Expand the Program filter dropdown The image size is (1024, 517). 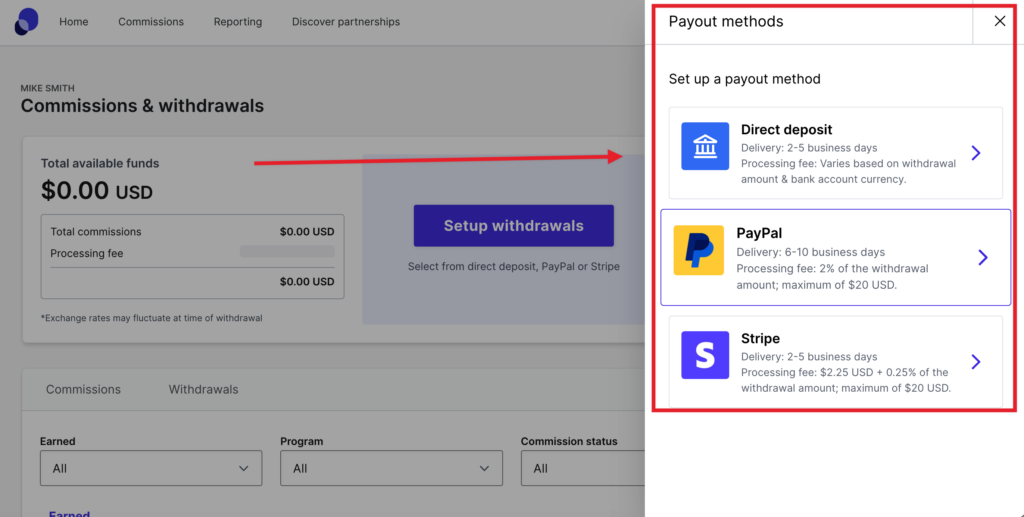(x=391, y=468)
